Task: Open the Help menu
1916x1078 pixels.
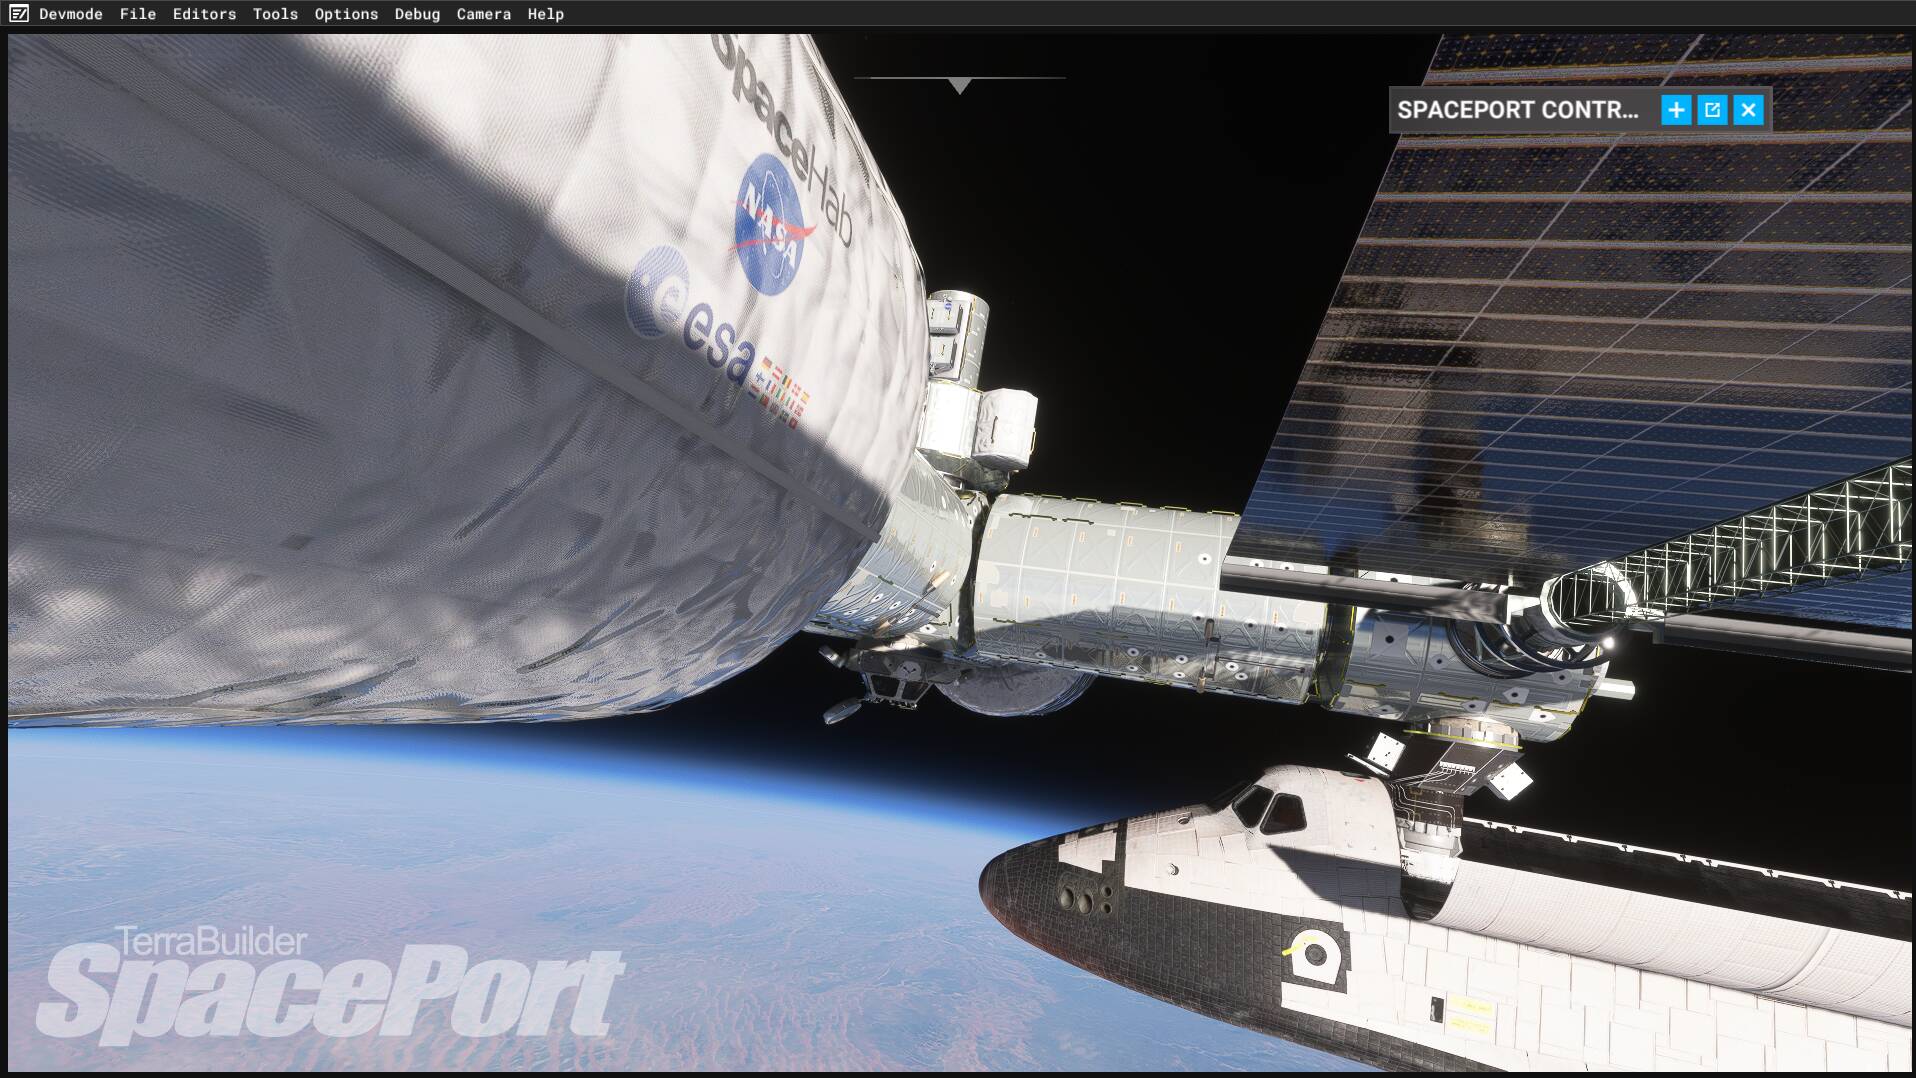Action: pyautogui.click(x=546, y=14)
